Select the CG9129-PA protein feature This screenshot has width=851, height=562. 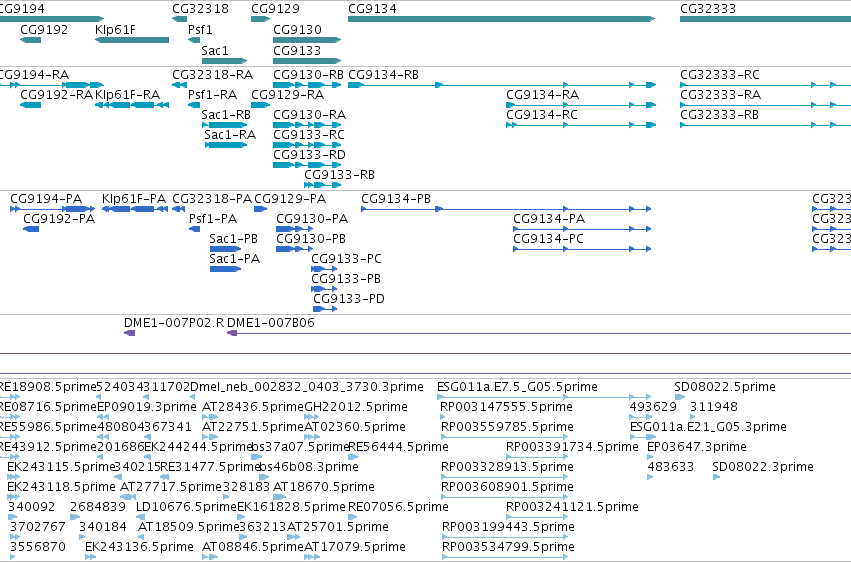click(x=261, y=209)
